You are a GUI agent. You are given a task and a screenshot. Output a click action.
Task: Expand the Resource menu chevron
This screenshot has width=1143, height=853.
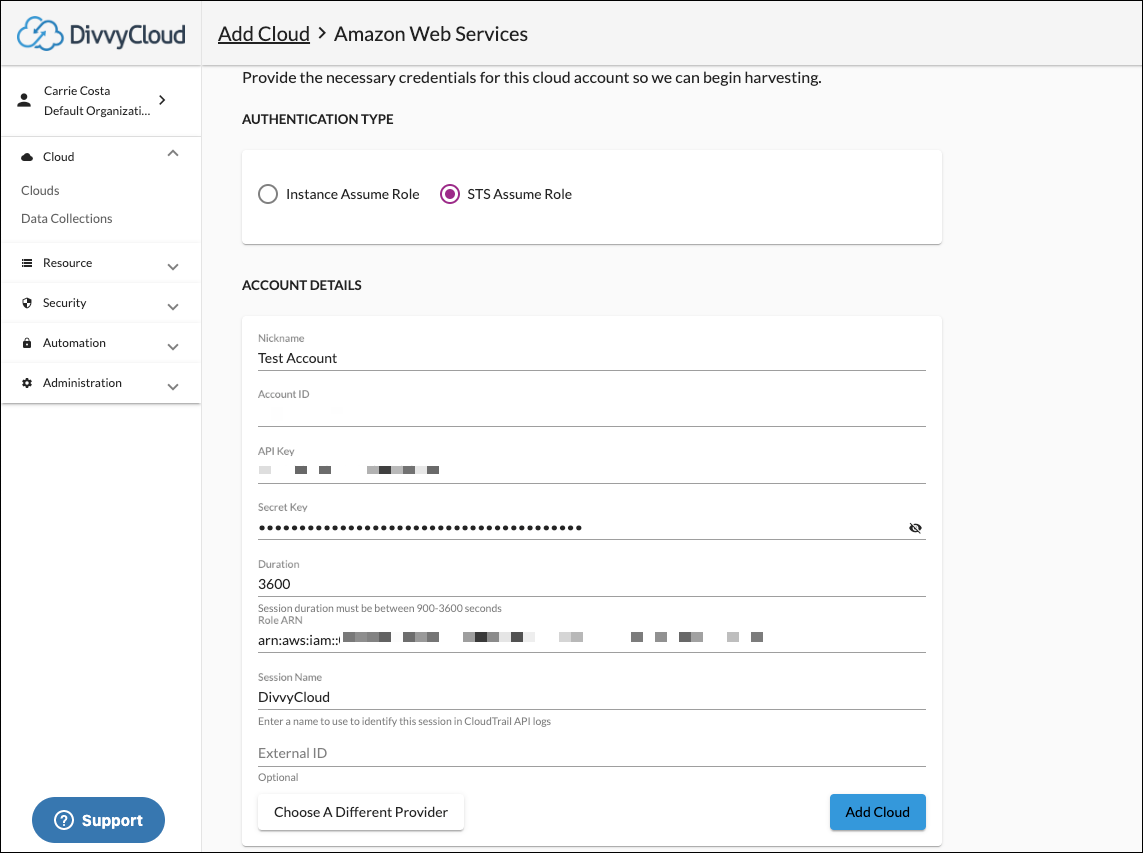[x=173, y=267]
